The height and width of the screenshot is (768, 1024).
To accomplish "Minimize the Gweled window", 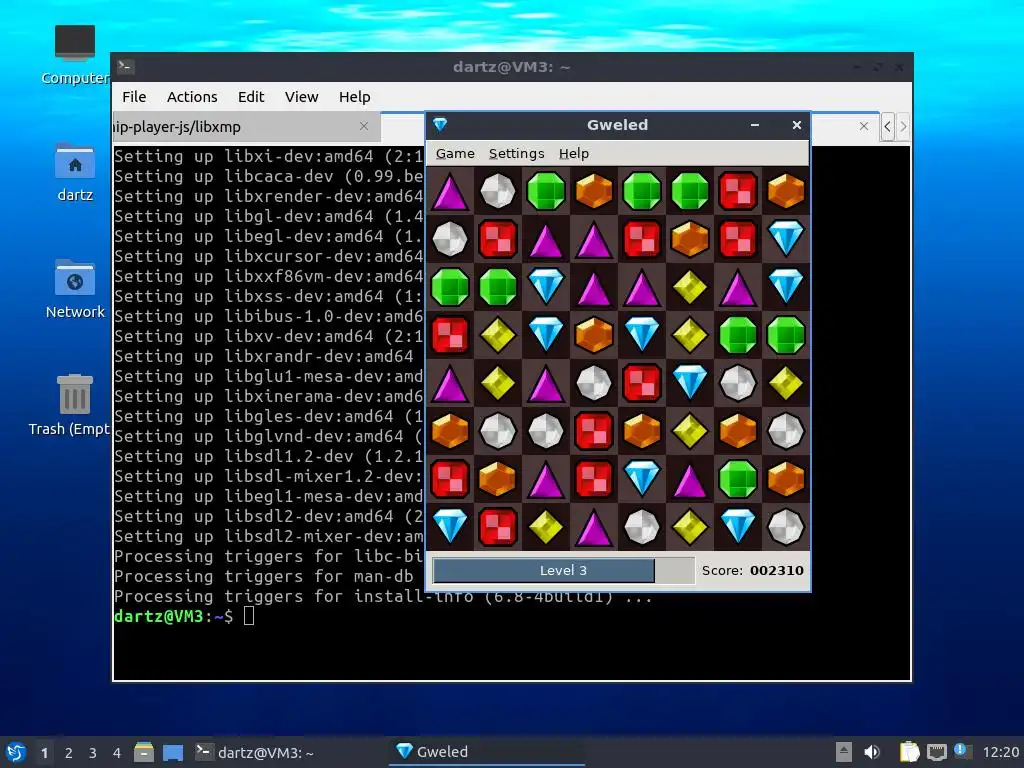I will click(754, 125).
